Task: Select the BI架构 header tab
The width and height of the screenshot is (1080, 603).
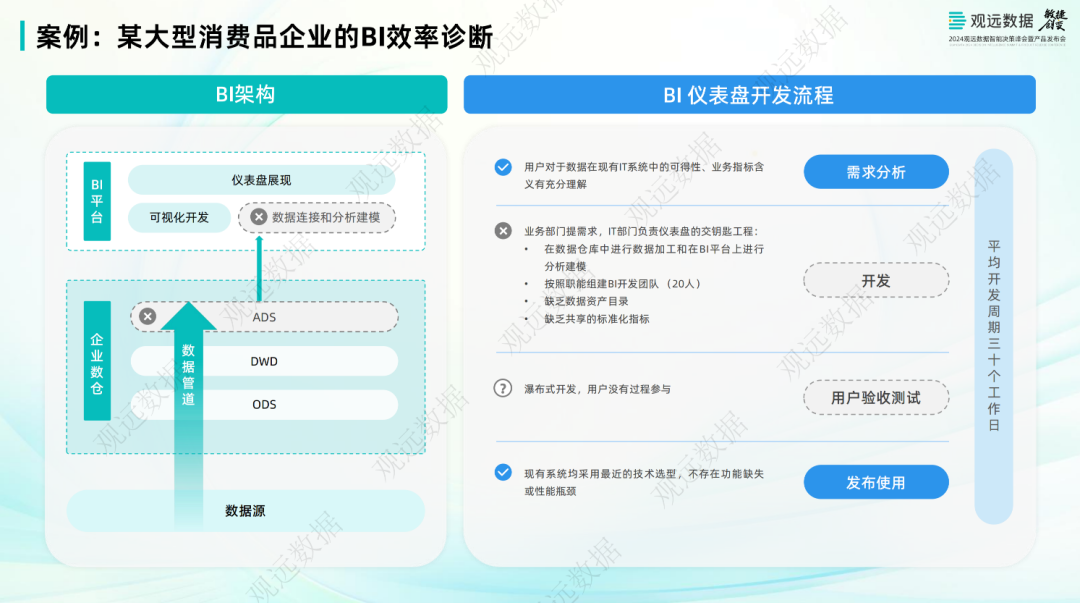Action: point(246,95)
